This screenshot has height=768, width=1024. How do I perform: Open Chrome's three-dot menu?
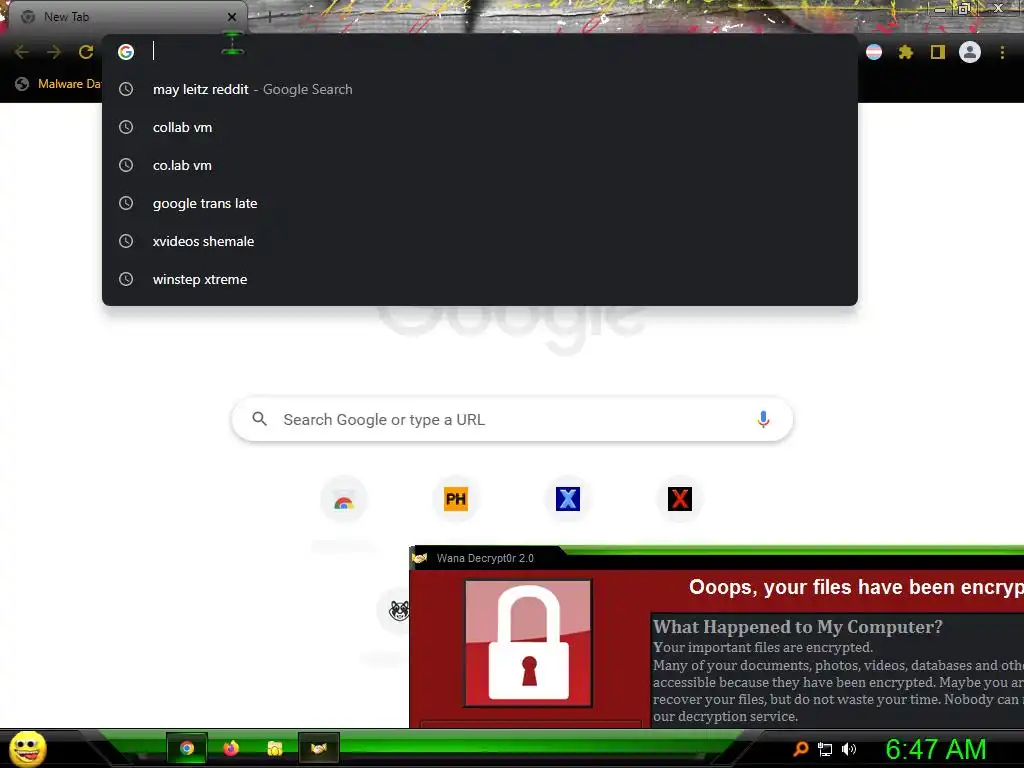coord(1002,52)
